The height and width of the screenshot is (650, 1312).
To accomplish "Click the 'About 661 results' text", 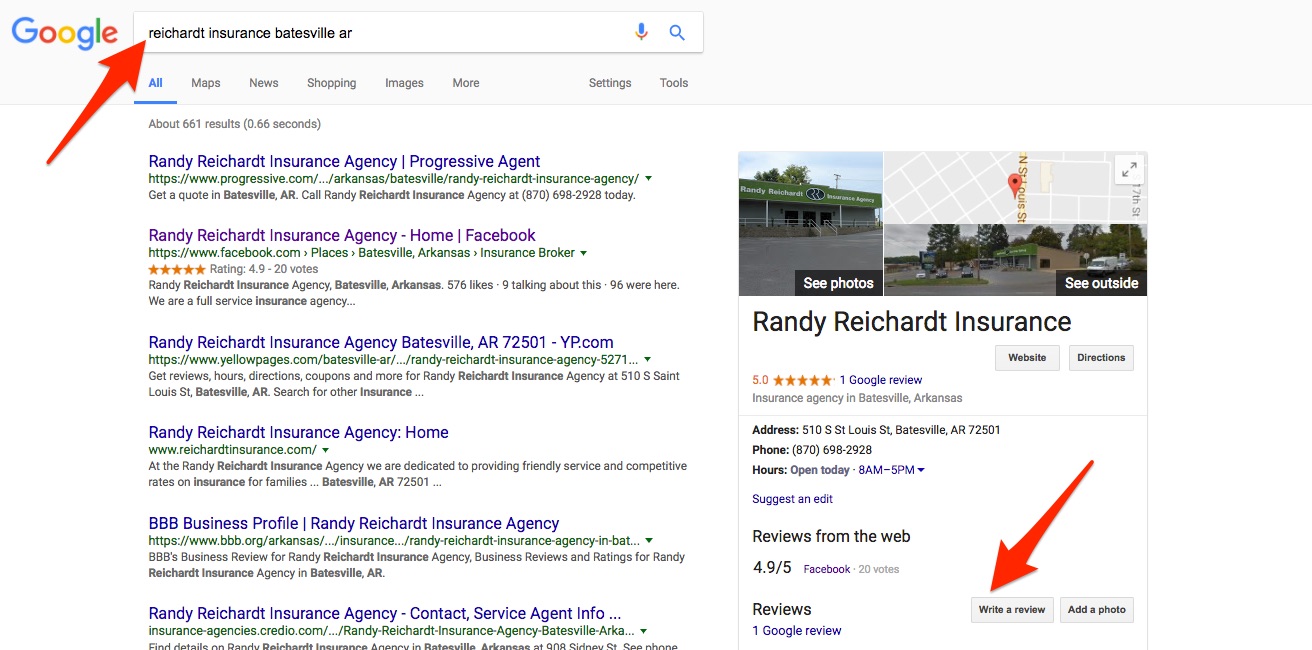I will 234,124.
